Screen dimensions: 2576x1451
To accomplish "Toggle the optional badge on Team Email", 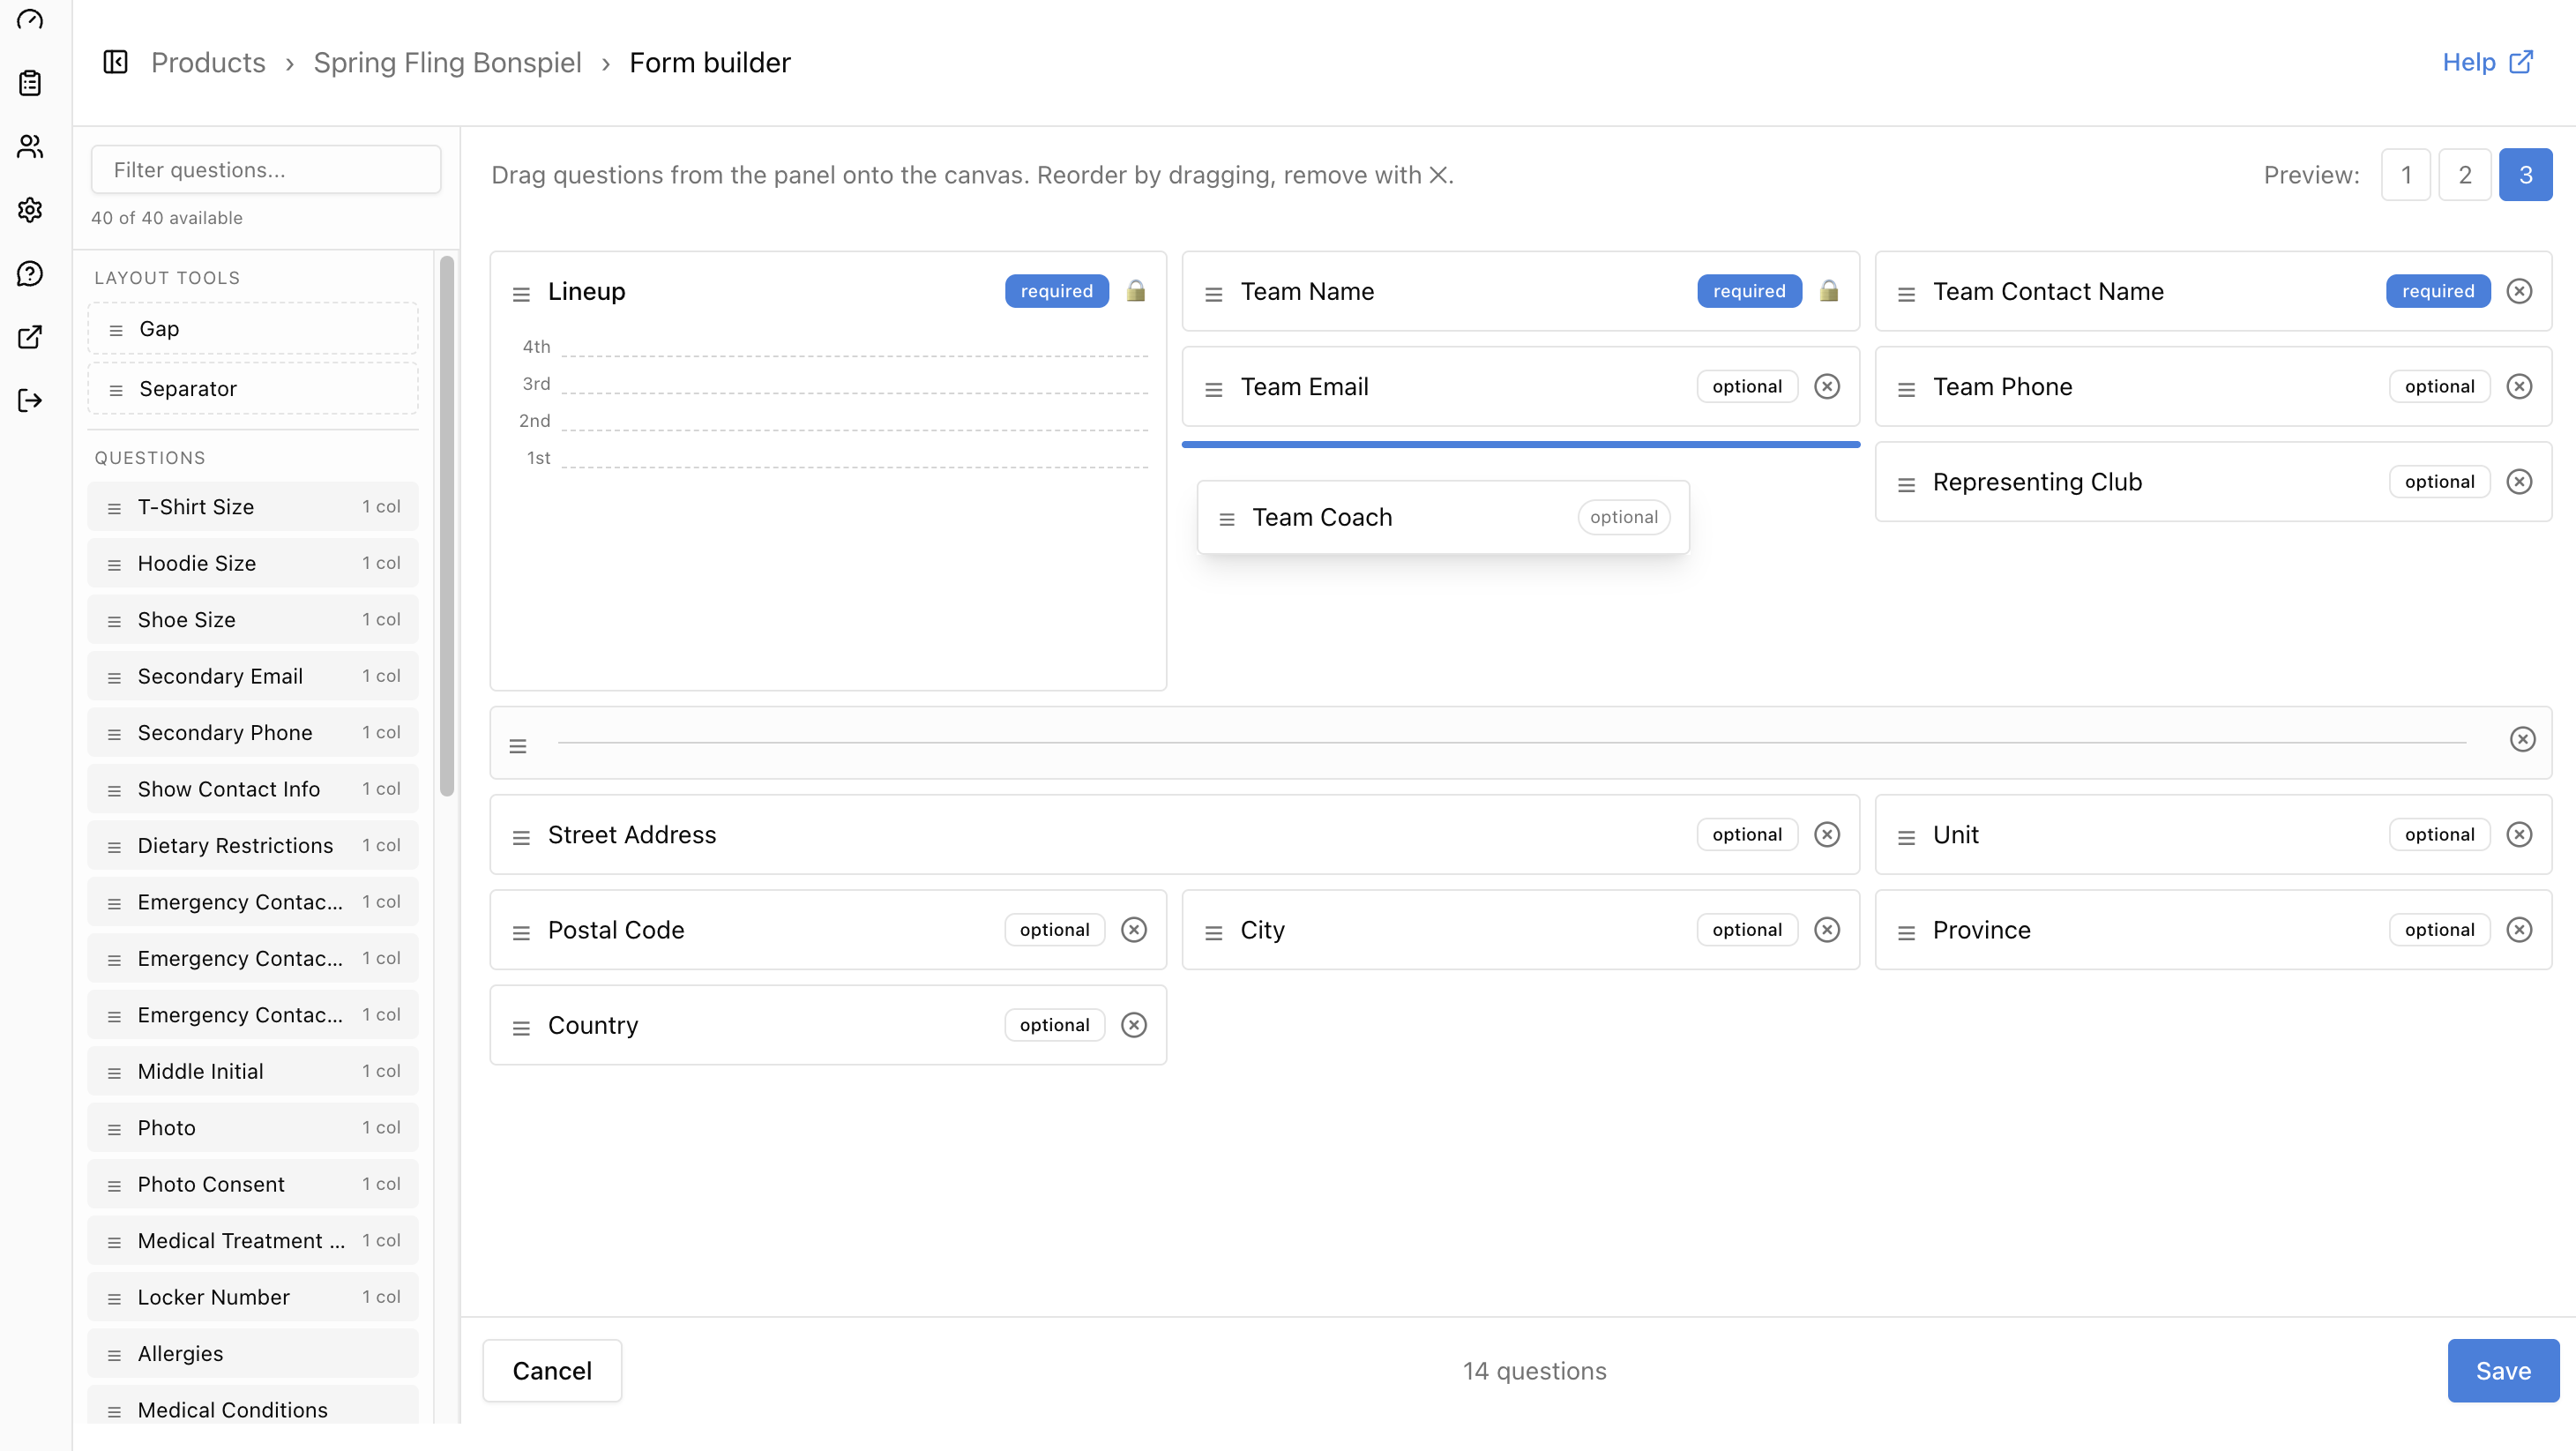I will [x=1746, y=386].
